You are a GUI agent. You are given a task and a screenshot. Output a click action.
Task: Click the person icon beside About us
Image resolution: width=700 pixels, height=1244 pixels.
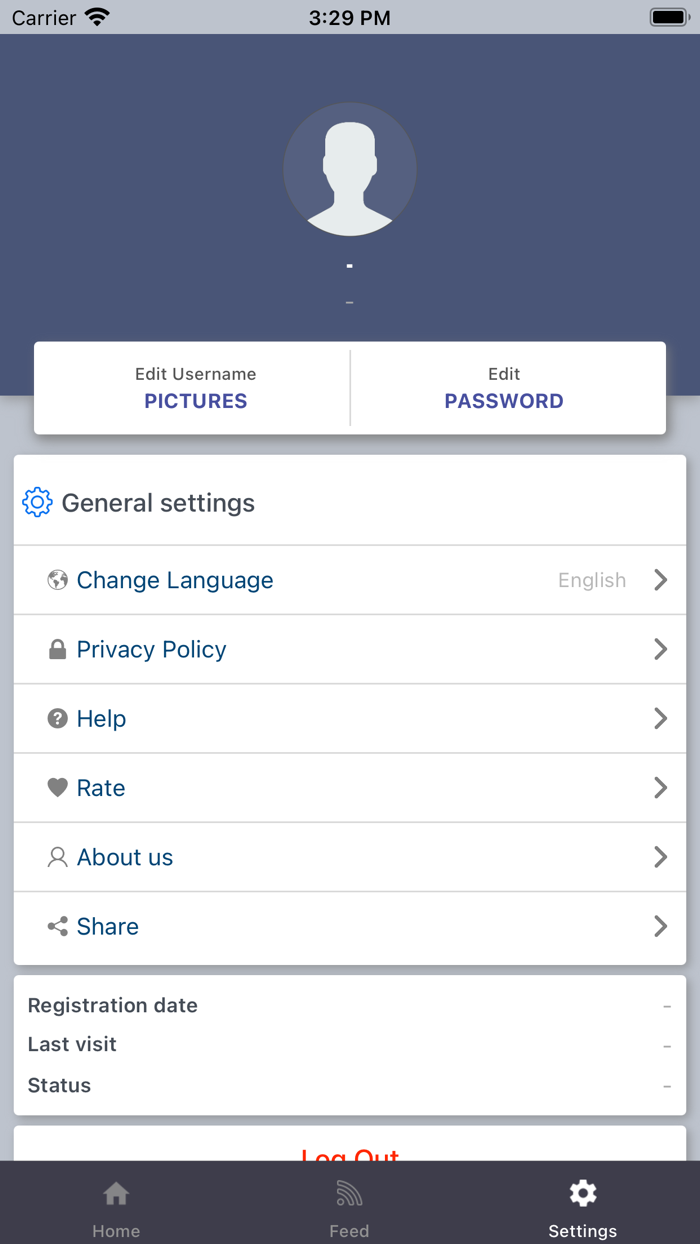pos(58,857)
